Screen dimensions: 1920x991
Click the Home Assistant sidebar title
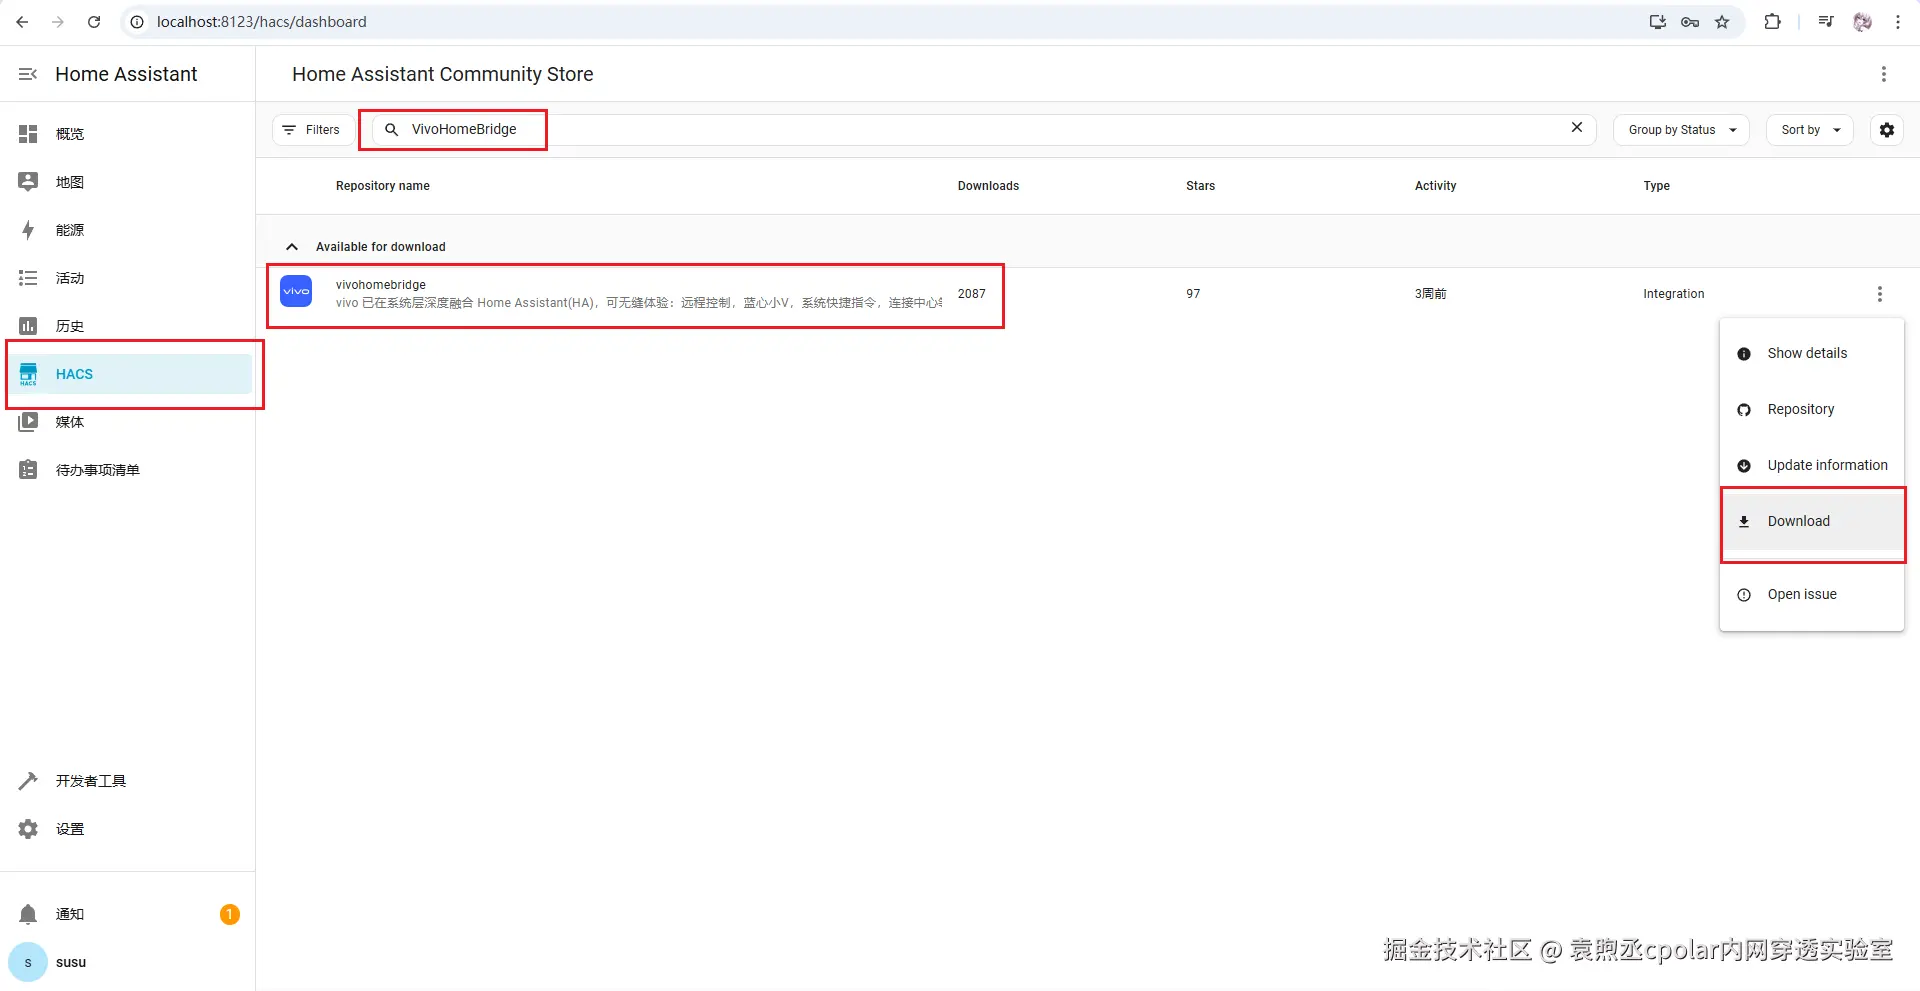pyautogui.click(x=126, y=74)
